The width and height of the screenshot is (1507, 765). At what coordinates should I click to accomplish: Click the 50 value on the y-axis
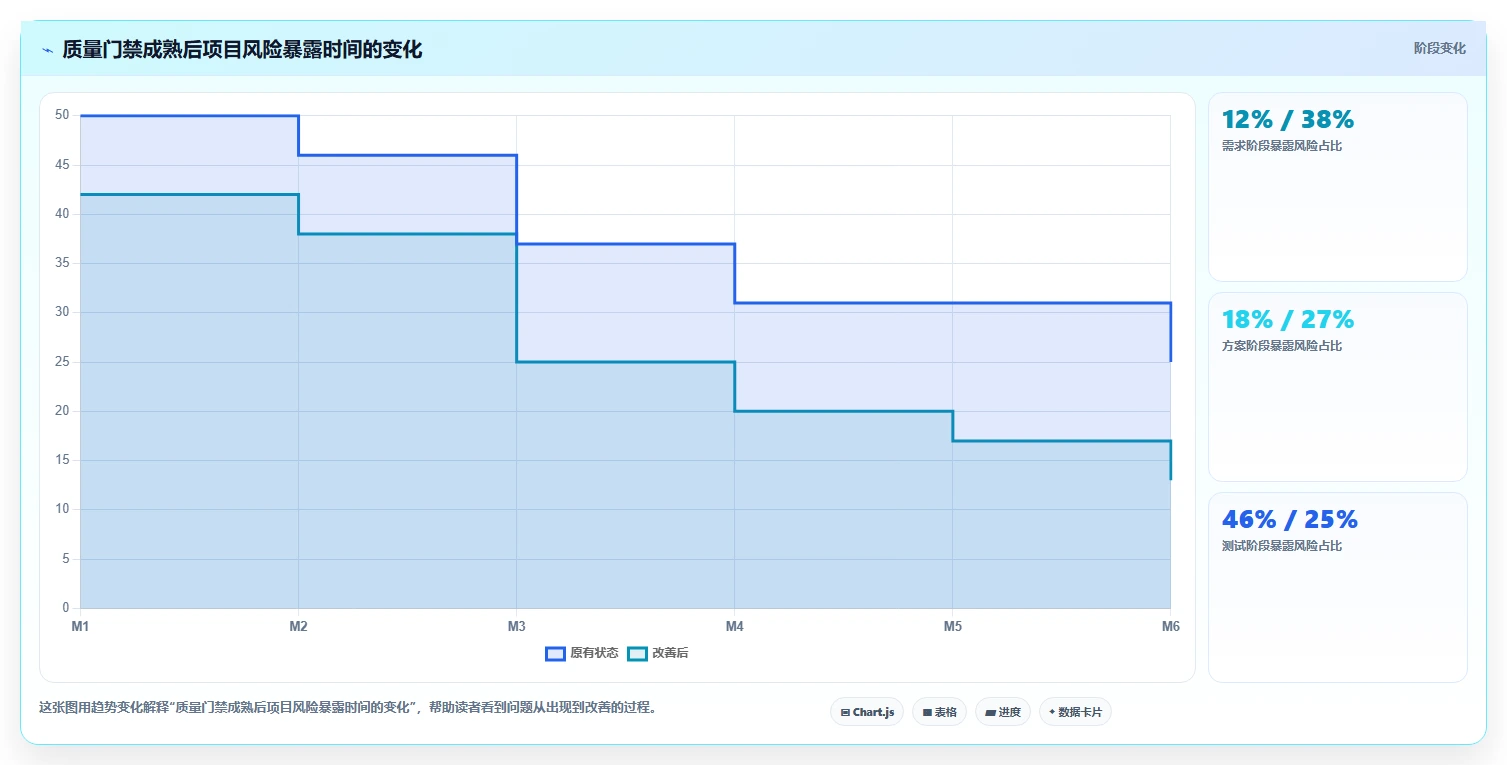point(62,115)
